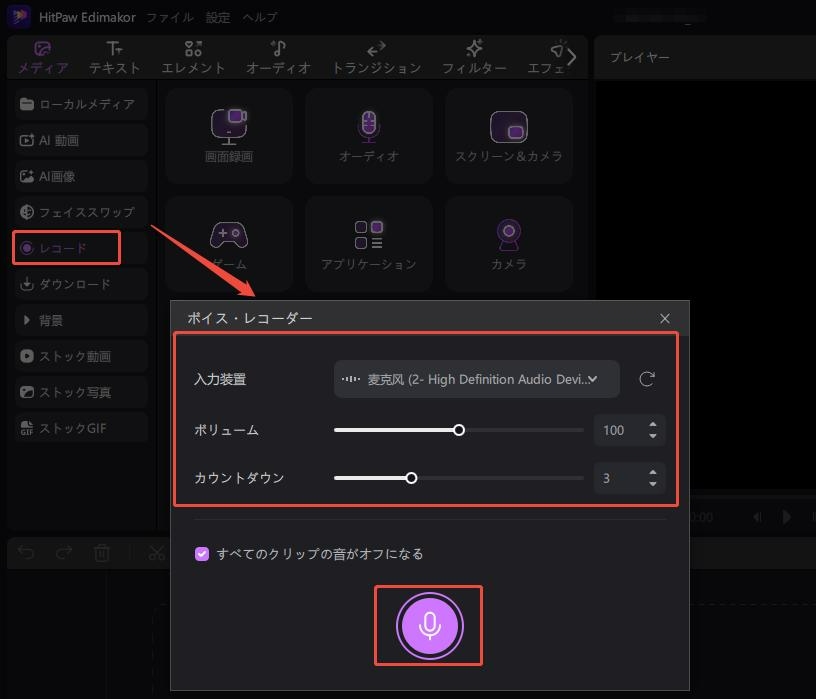
Task: Open the フェイススワップ panel
Action: 78,211
